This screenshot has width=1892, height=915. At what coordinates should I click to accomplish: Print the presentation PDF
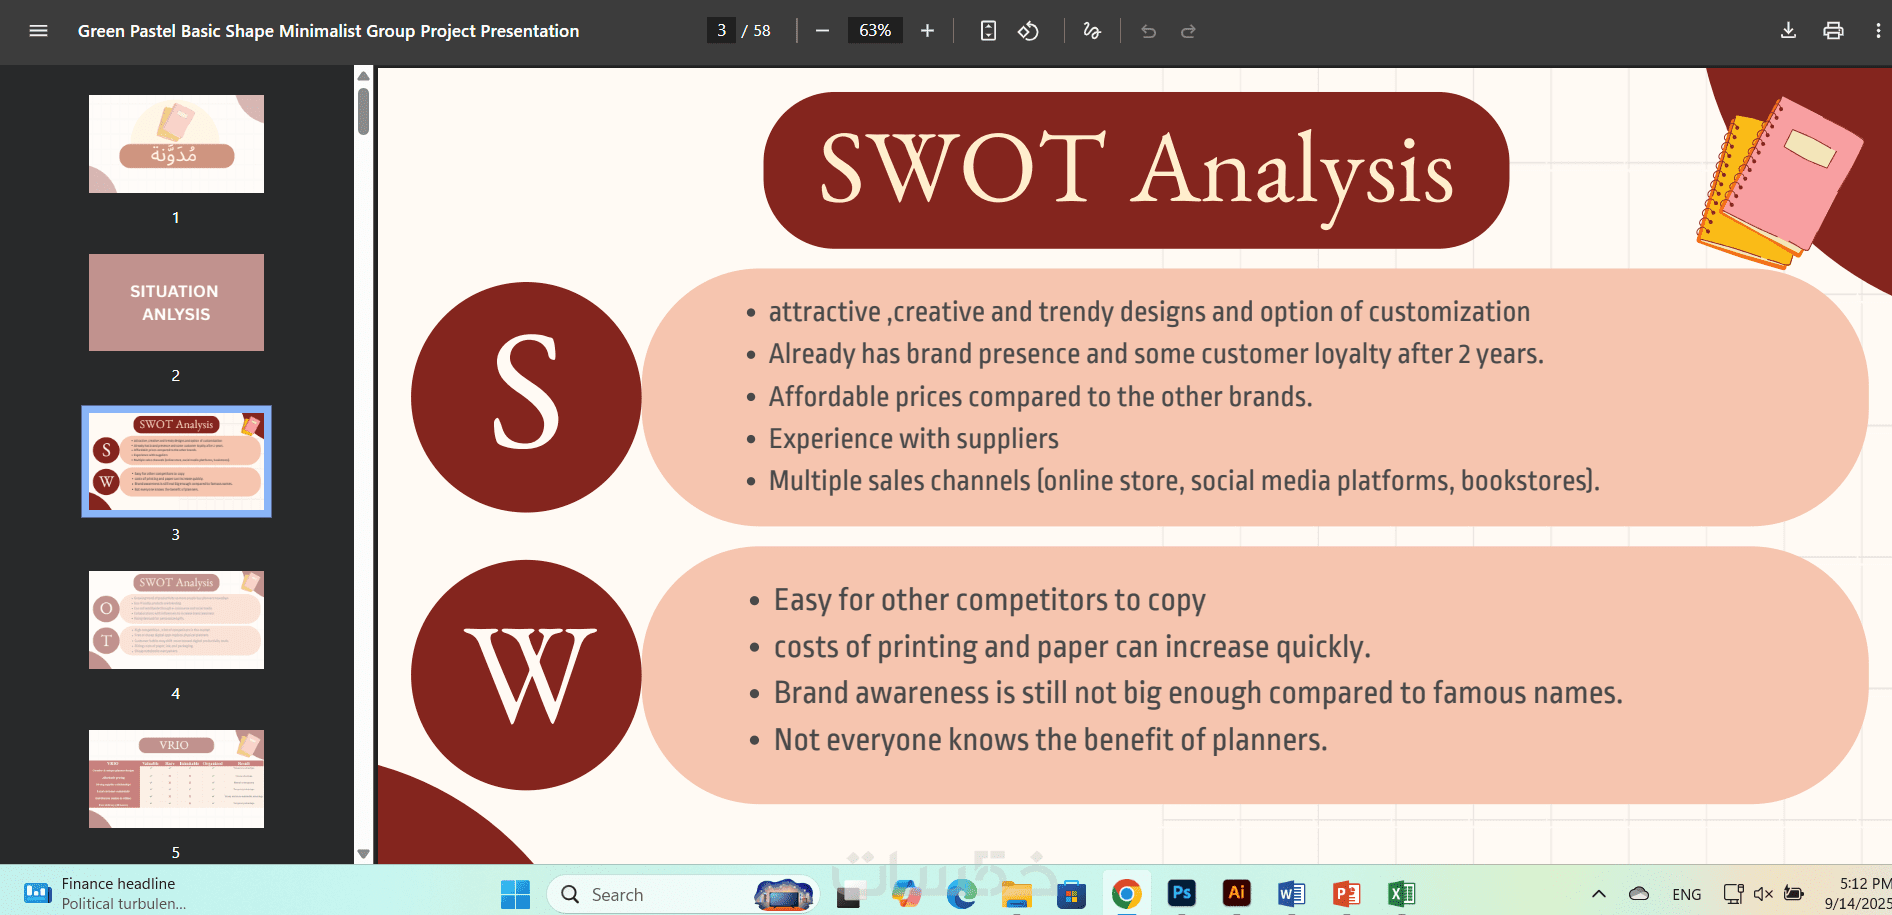tap(1833, 31)
